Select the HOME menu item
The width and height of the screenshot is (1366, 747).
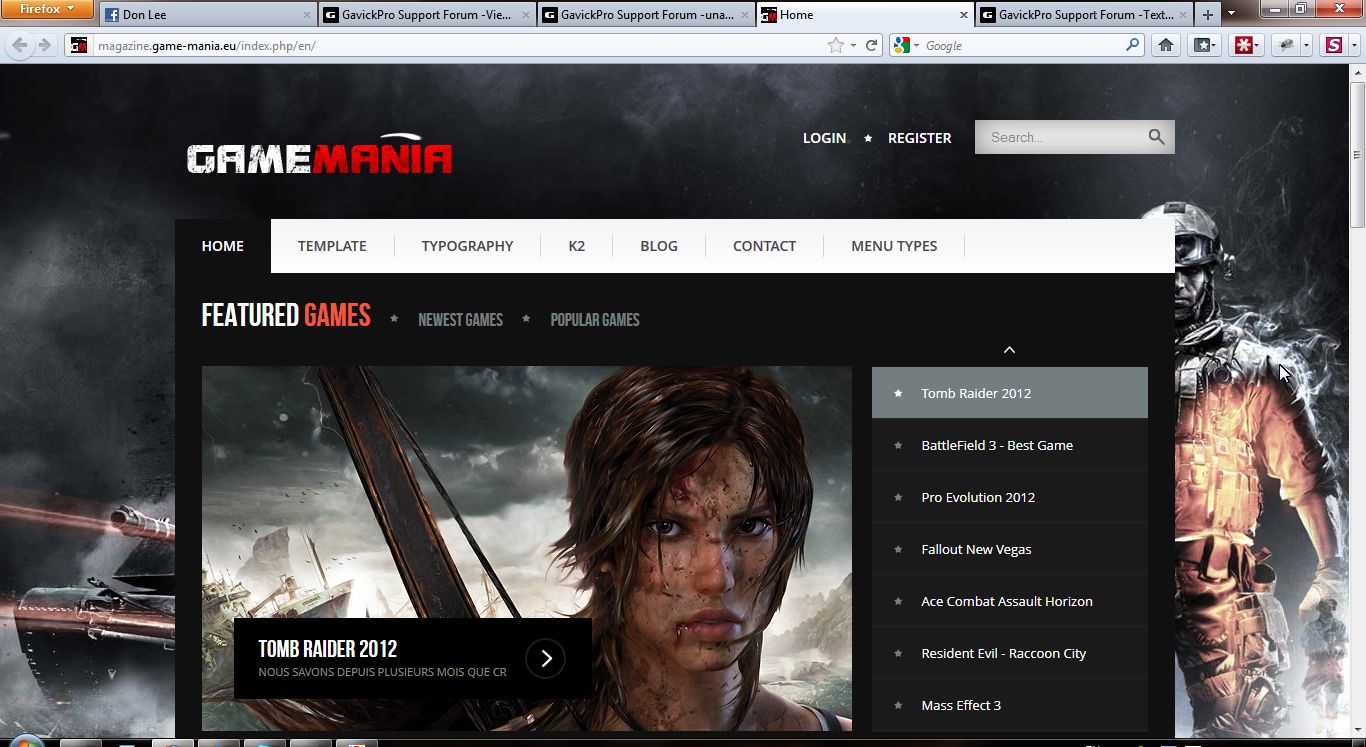(x=222, y=246)
